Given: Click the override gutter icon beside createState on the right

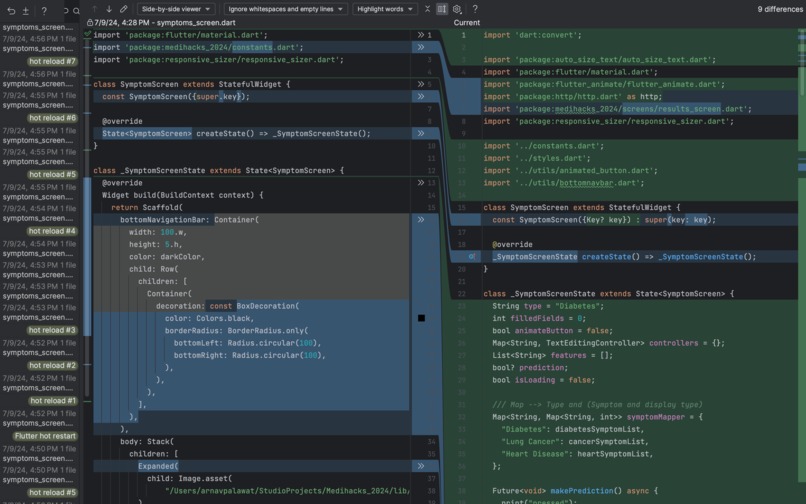Looking at the screenshot, I should click(471, 257).
